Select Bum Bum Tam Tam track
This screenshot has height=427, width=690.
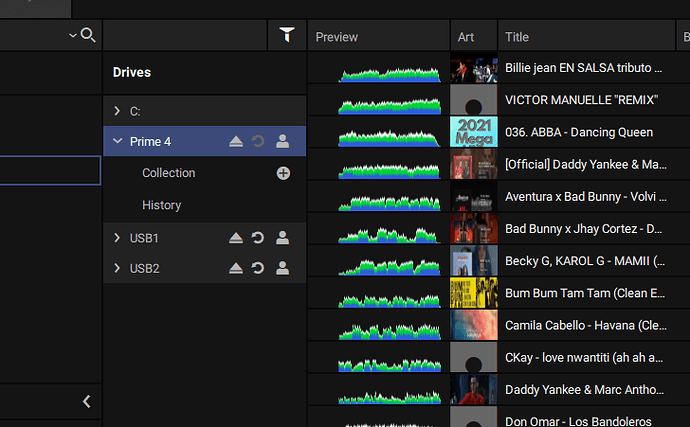click(x=585, y=293)
